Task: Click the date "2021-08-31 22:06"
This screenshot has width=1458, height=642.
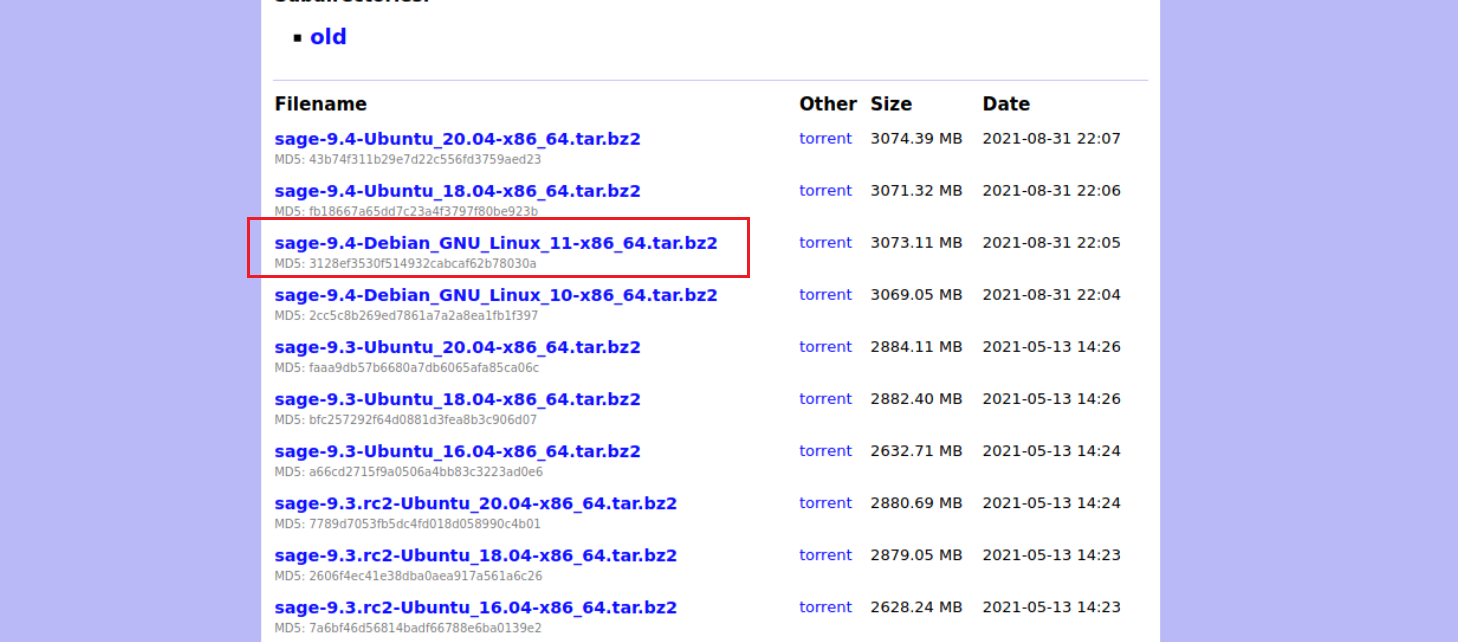Action: pyautogui.click(x=1052, y=190)
